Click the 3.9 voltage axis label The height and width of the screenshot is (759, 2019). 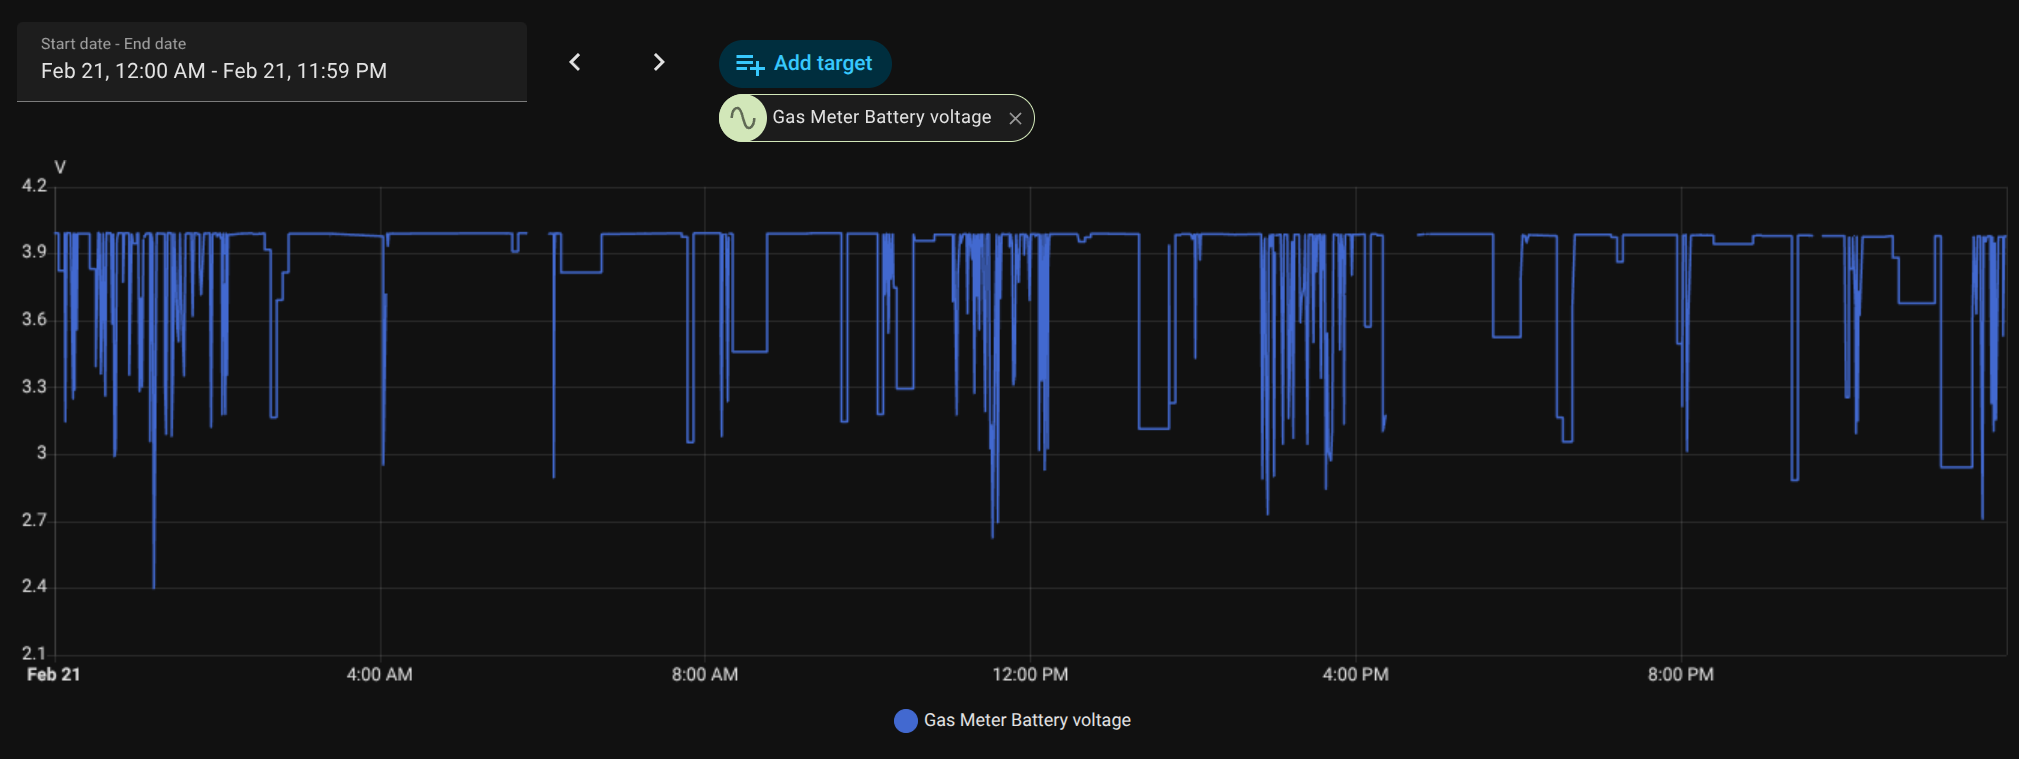tap(34, 252)
